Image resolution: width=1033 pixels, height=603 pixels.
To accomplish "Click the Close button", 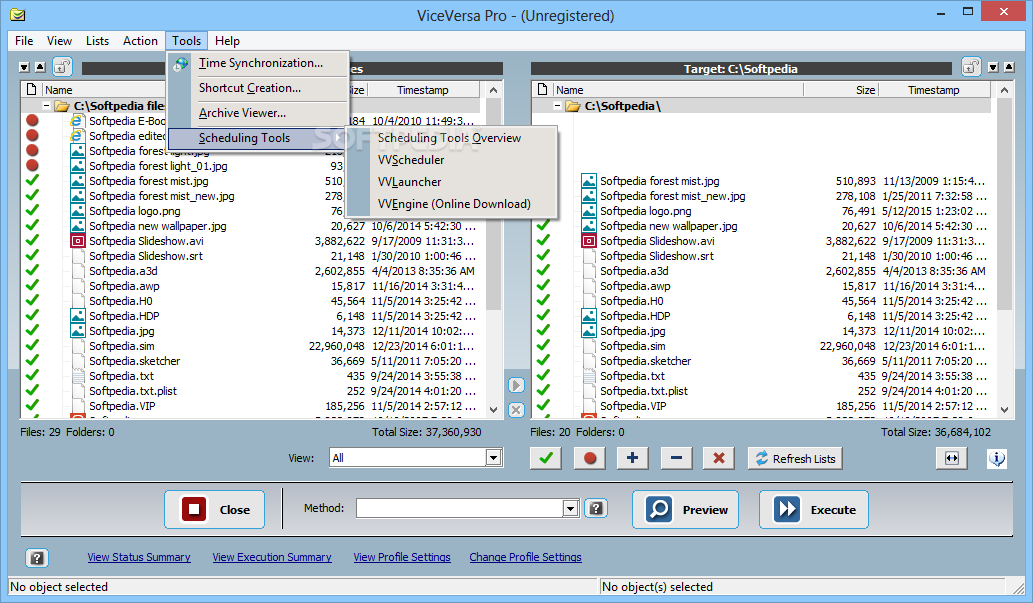I will point(214,509).
